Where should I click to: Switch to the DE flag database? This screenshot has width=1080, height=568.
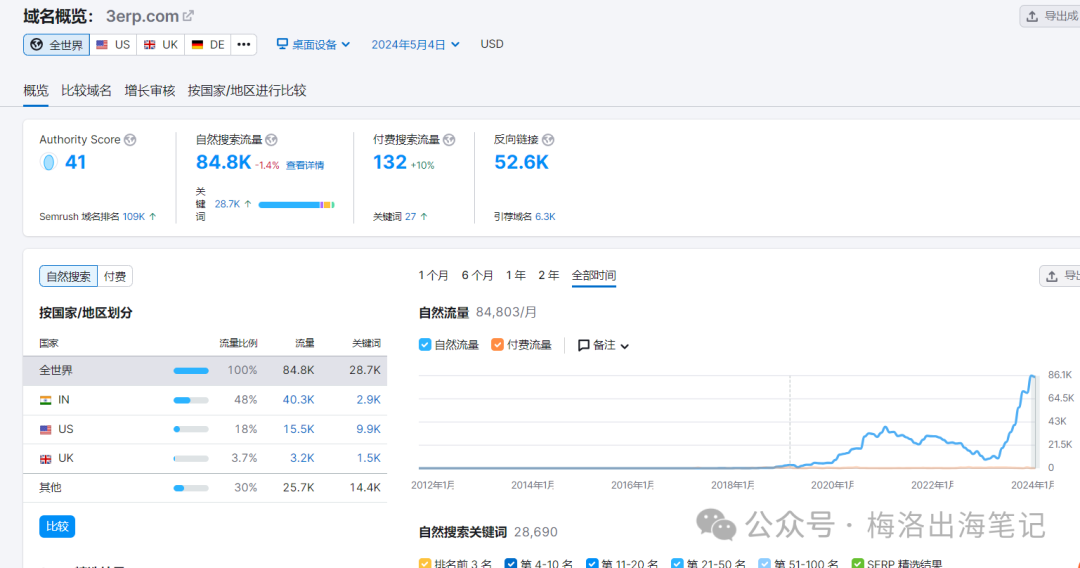pyautogui.click(x=208, y=45)
